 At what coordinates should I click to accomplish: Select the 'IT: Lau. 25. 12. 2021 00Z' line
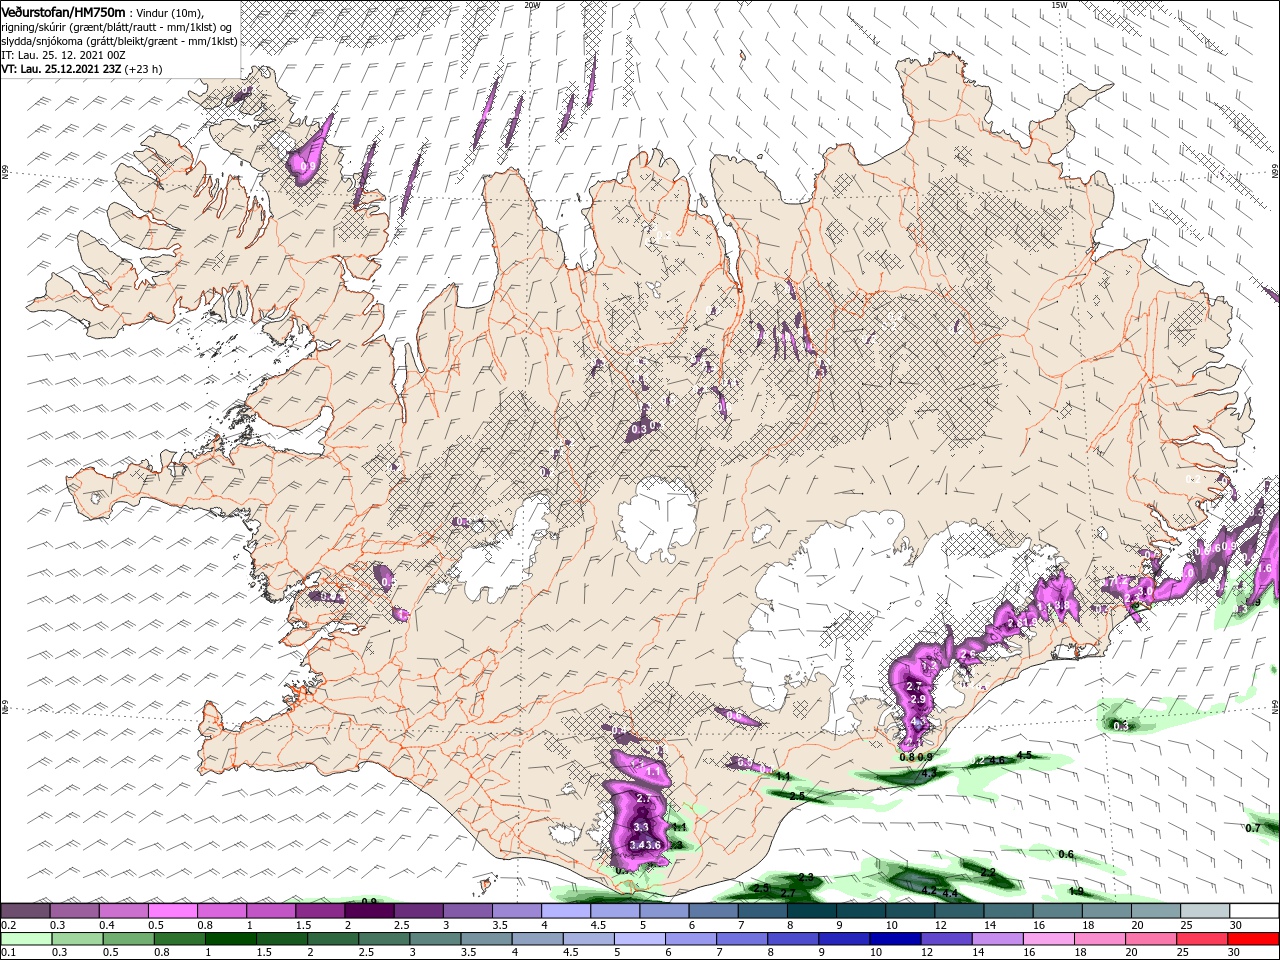(62, 55)
